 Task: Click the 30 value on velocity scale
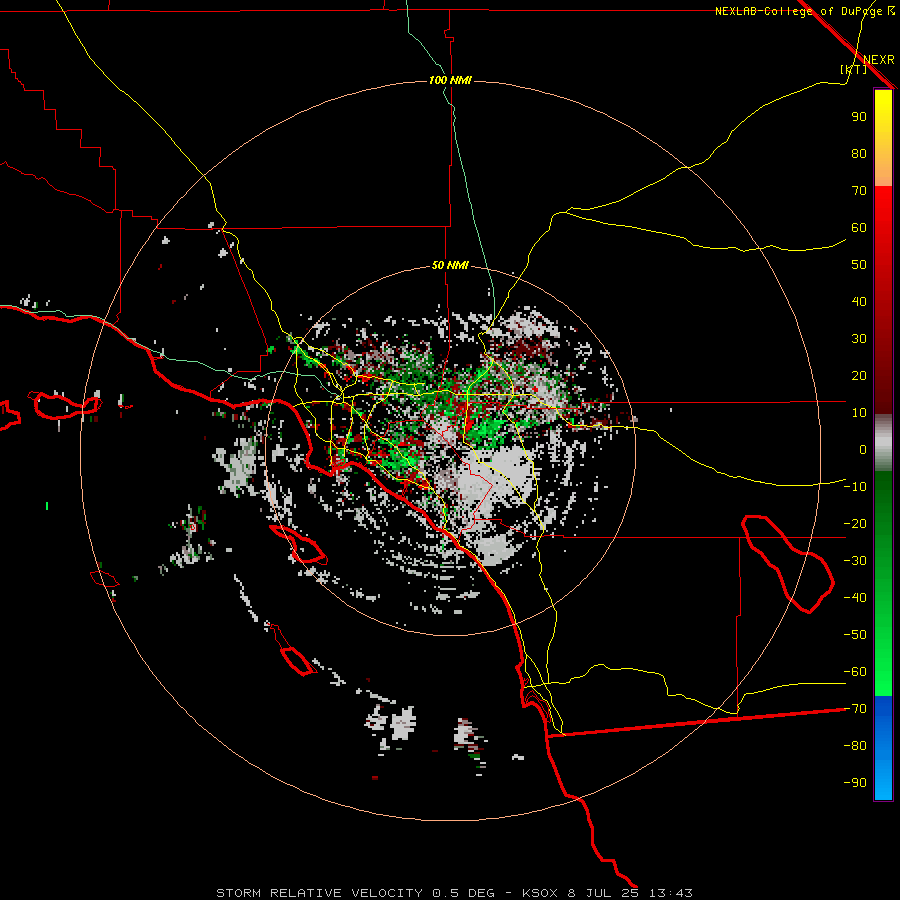click(859, 339)
